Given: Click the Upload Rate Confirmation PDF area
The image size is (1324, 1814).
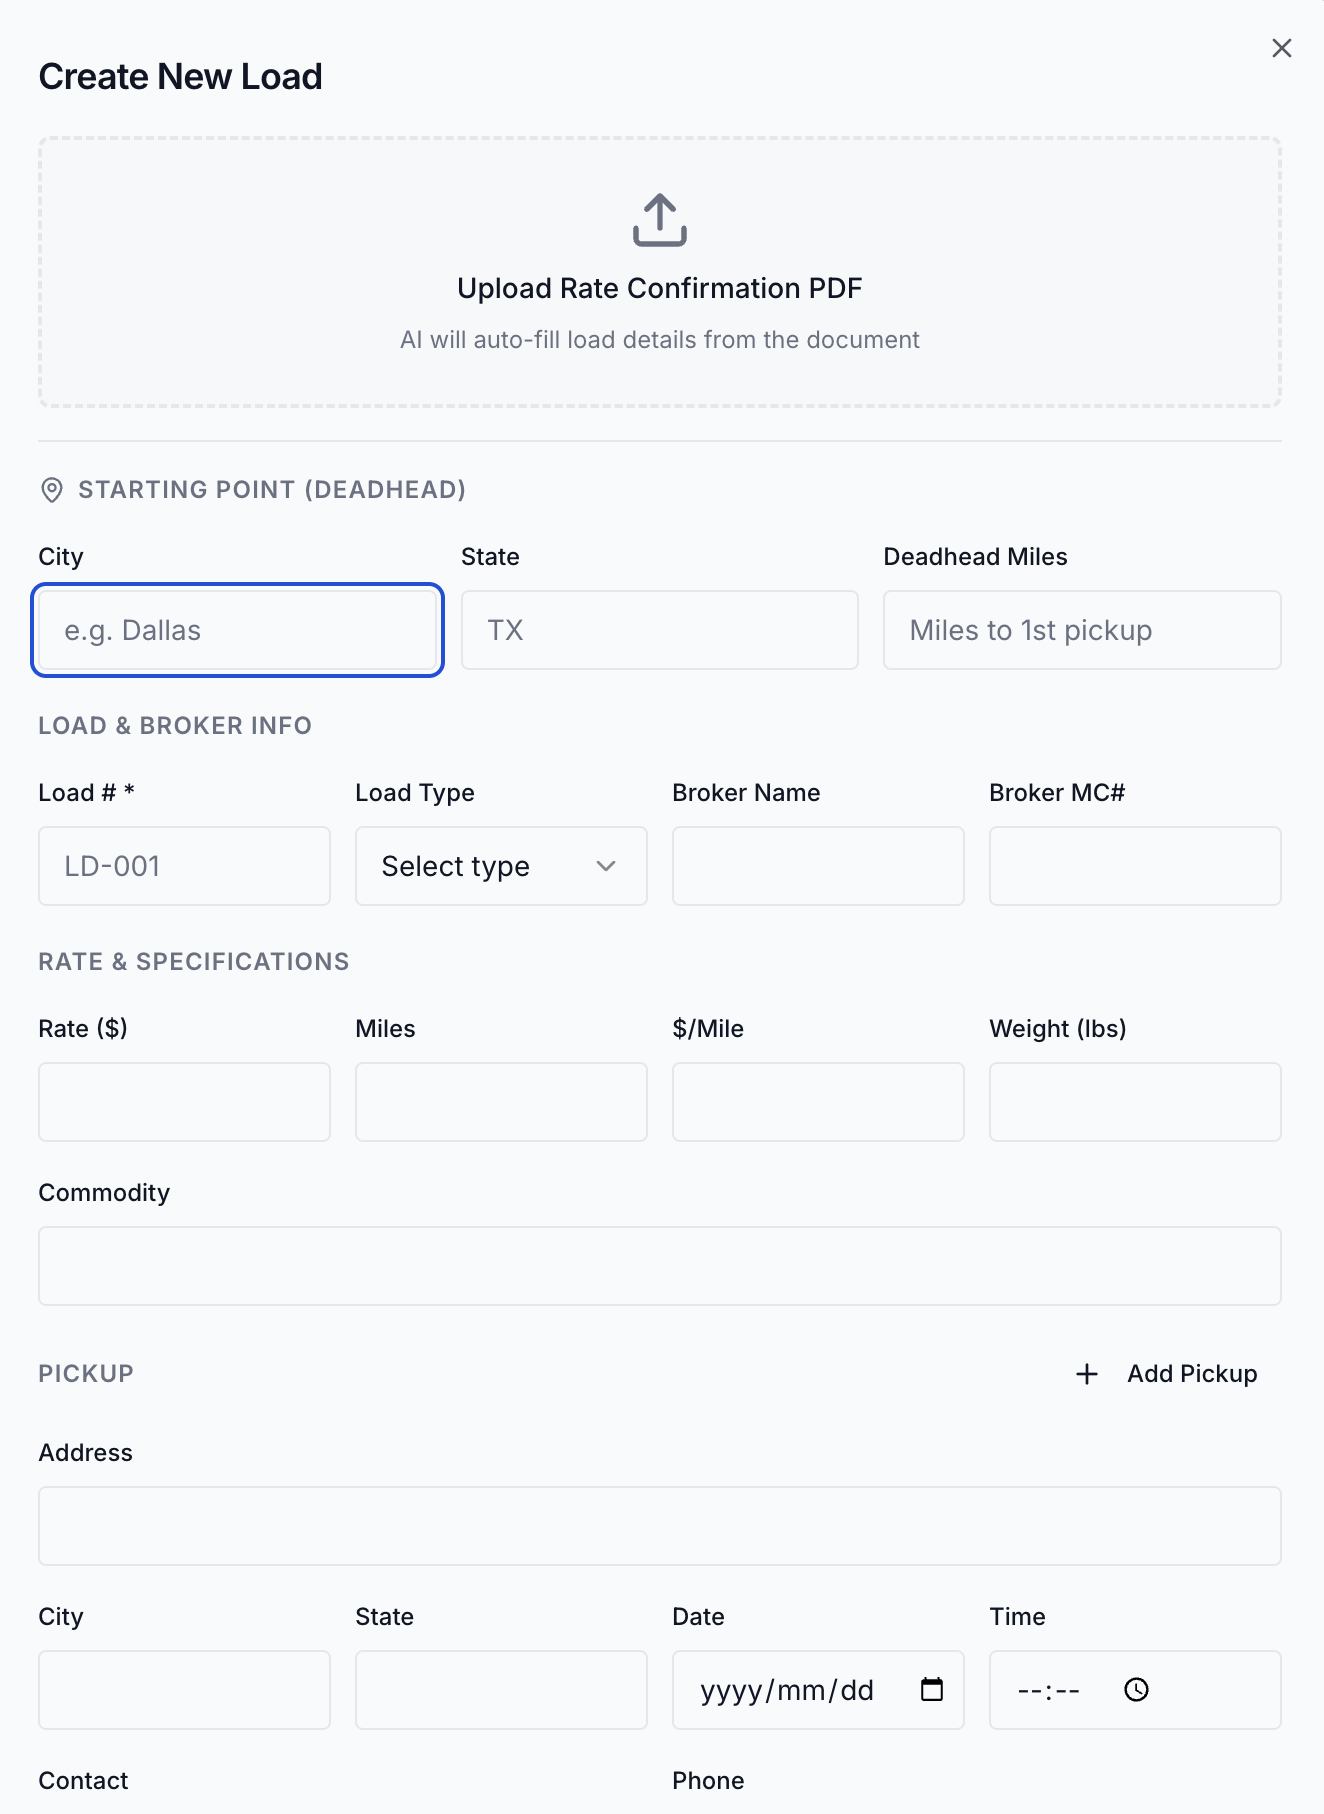Looking at the screenshot, I should tap(660, 272).
